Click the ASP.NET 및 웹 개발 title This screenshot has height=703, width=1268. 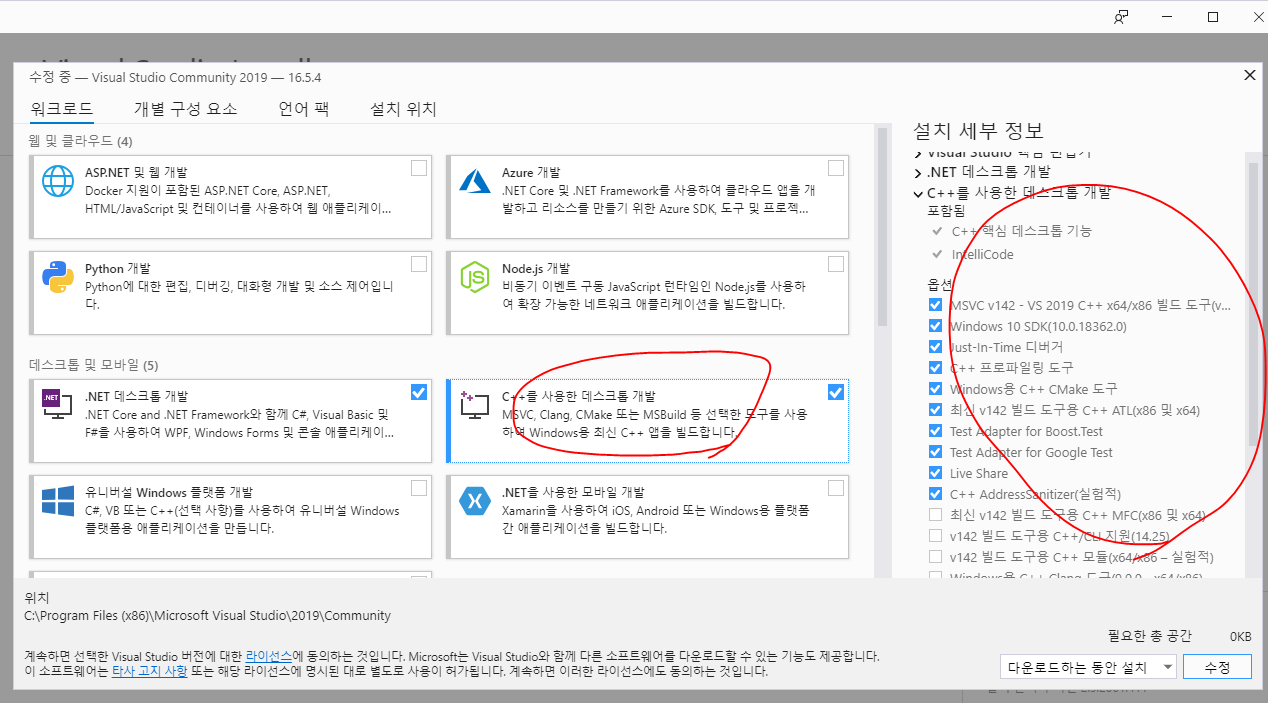pos(136,172)
